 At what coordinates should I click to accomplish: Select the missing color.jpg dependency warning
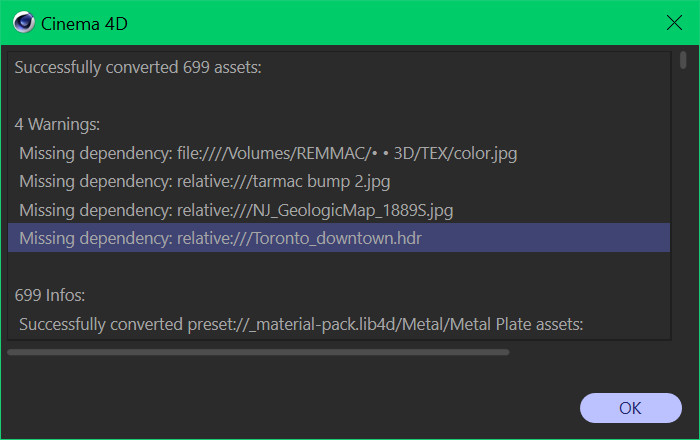click(339, 153)
